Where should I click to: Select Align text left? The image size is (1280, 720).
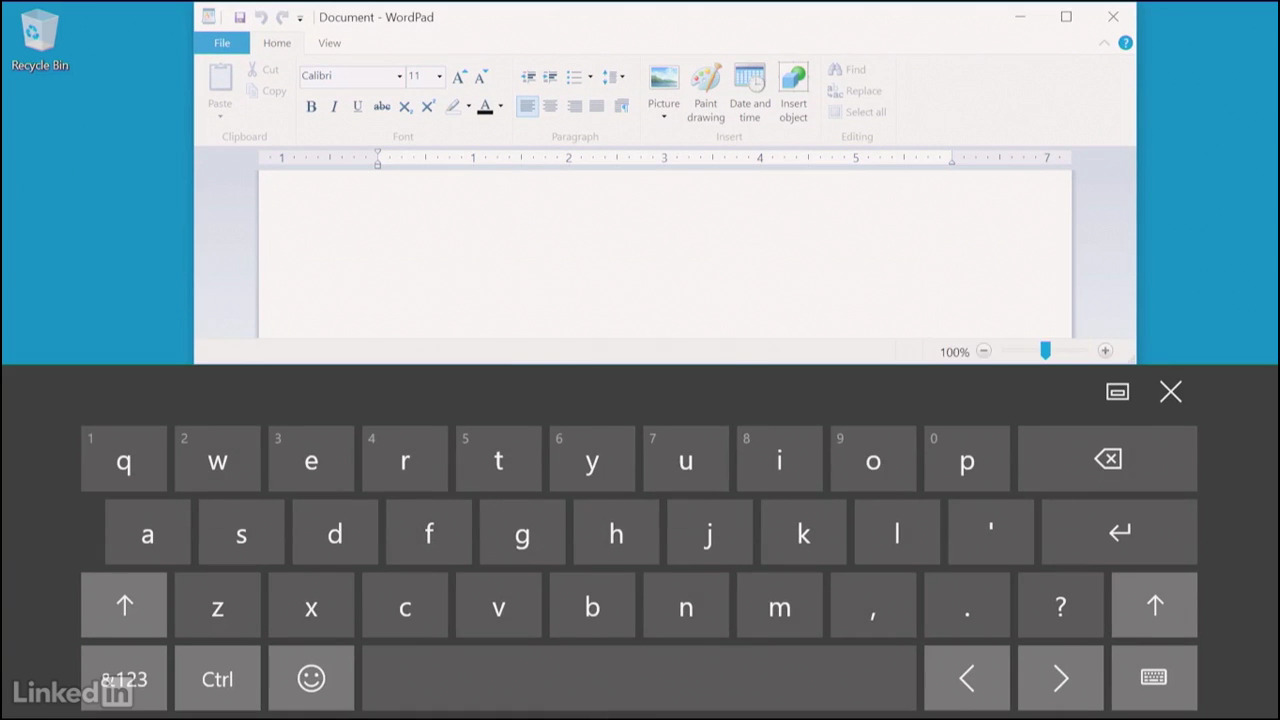[527, 106]
